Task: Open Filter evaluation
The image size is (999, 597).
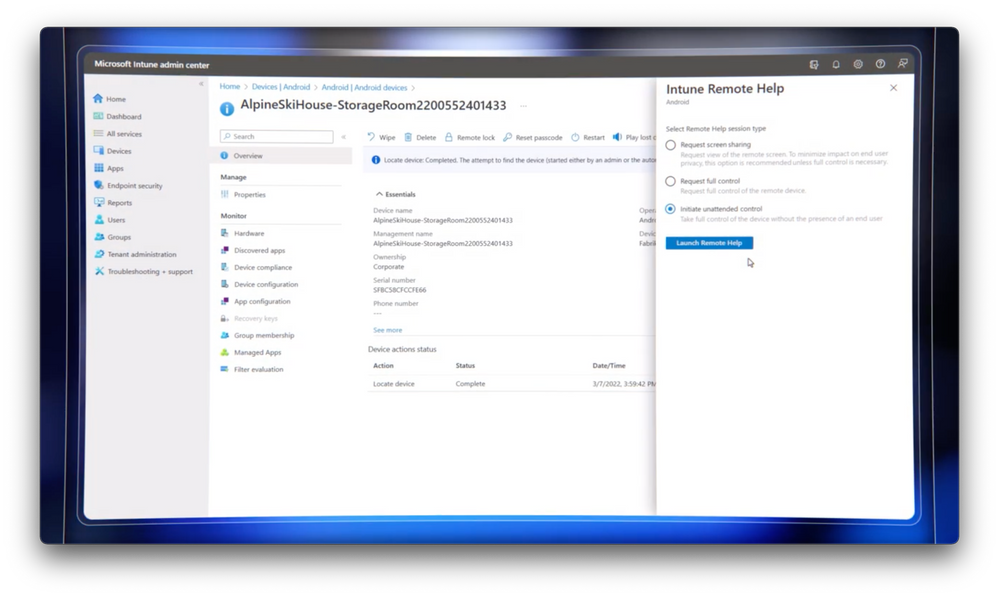Action: point(252,369)
